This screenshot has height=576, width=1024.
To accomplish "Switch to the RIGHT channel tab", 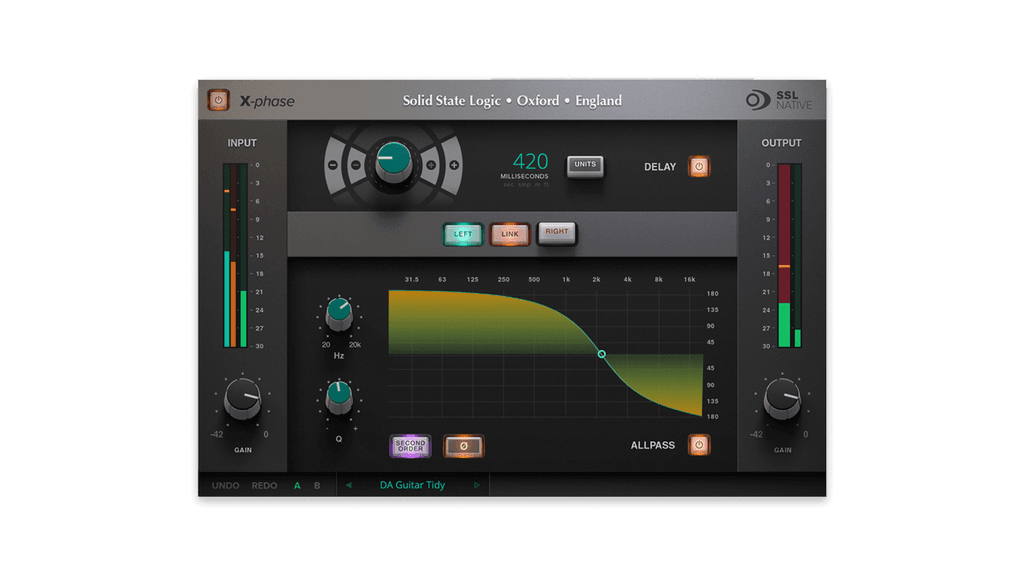I will (x=557, y=233).
